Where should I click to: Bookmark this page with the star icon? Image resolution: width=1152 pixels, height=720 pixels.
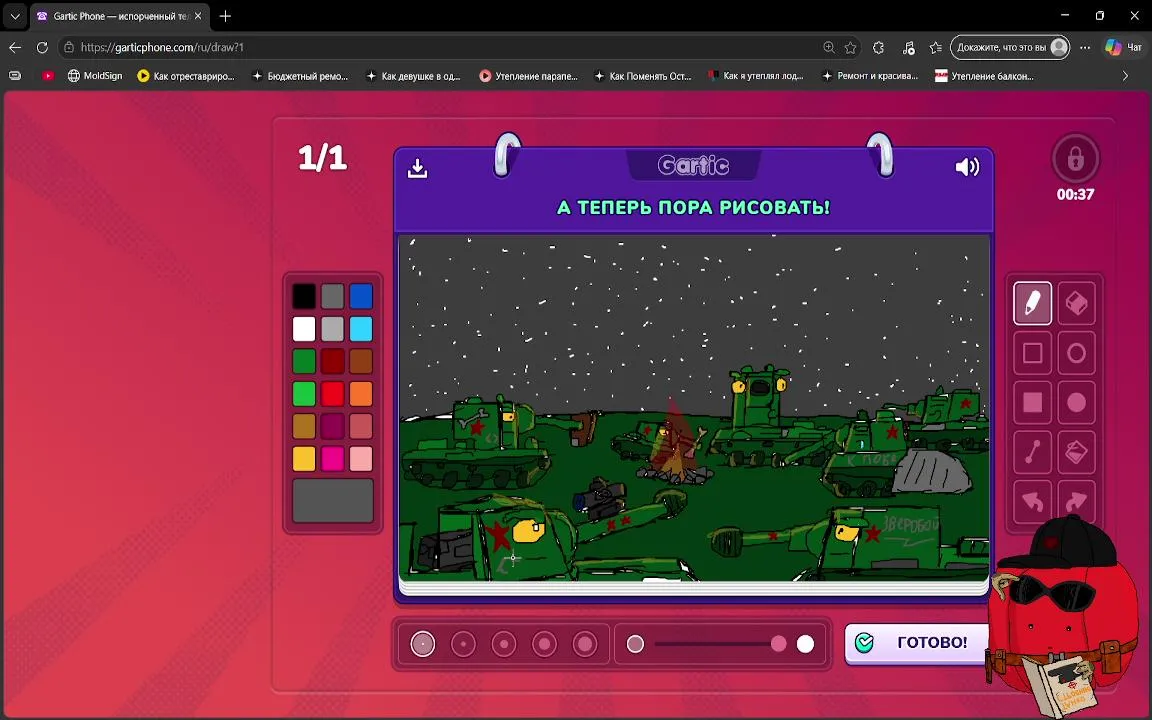tap(850, 47)
